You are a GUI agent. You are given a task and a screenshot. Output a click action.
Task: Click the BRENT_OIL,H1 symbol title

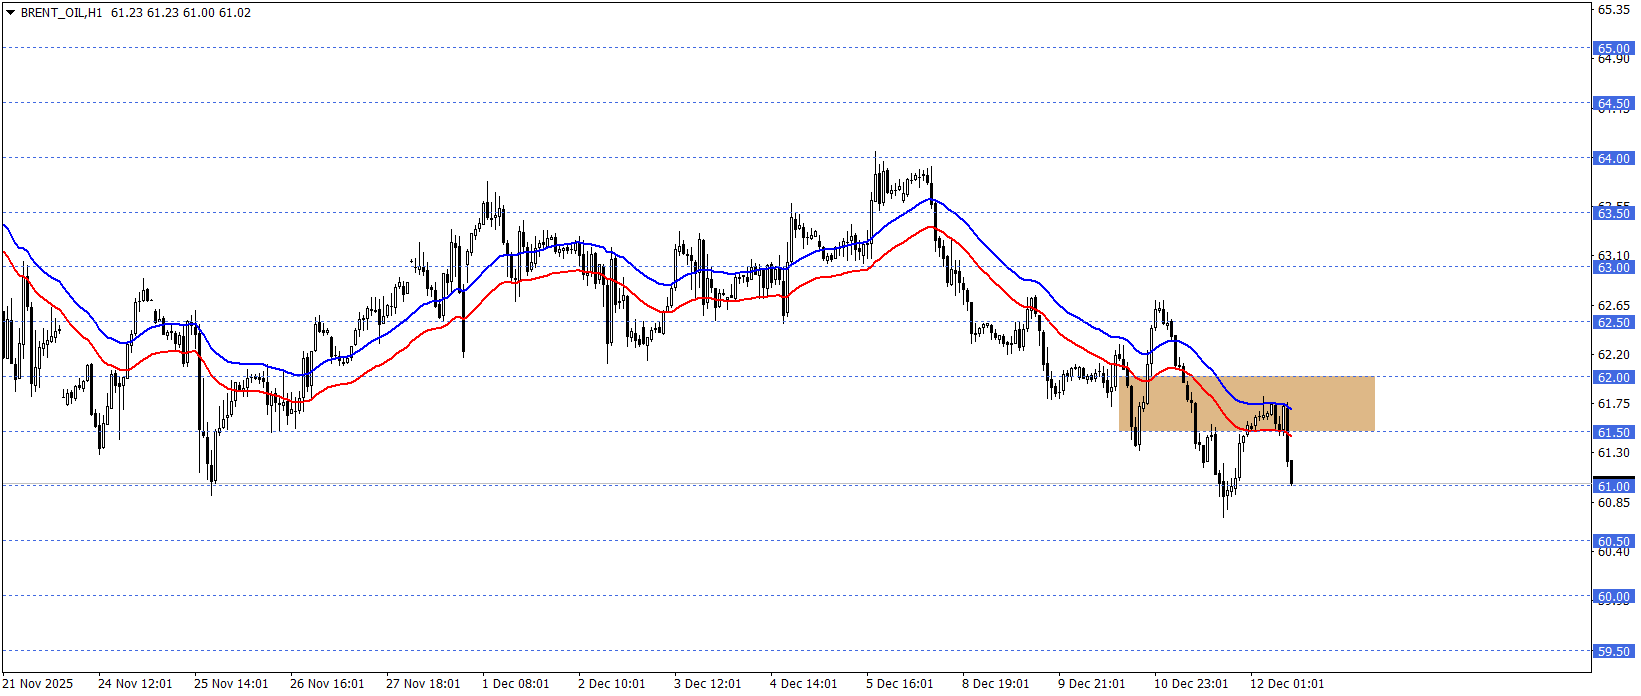61,13
